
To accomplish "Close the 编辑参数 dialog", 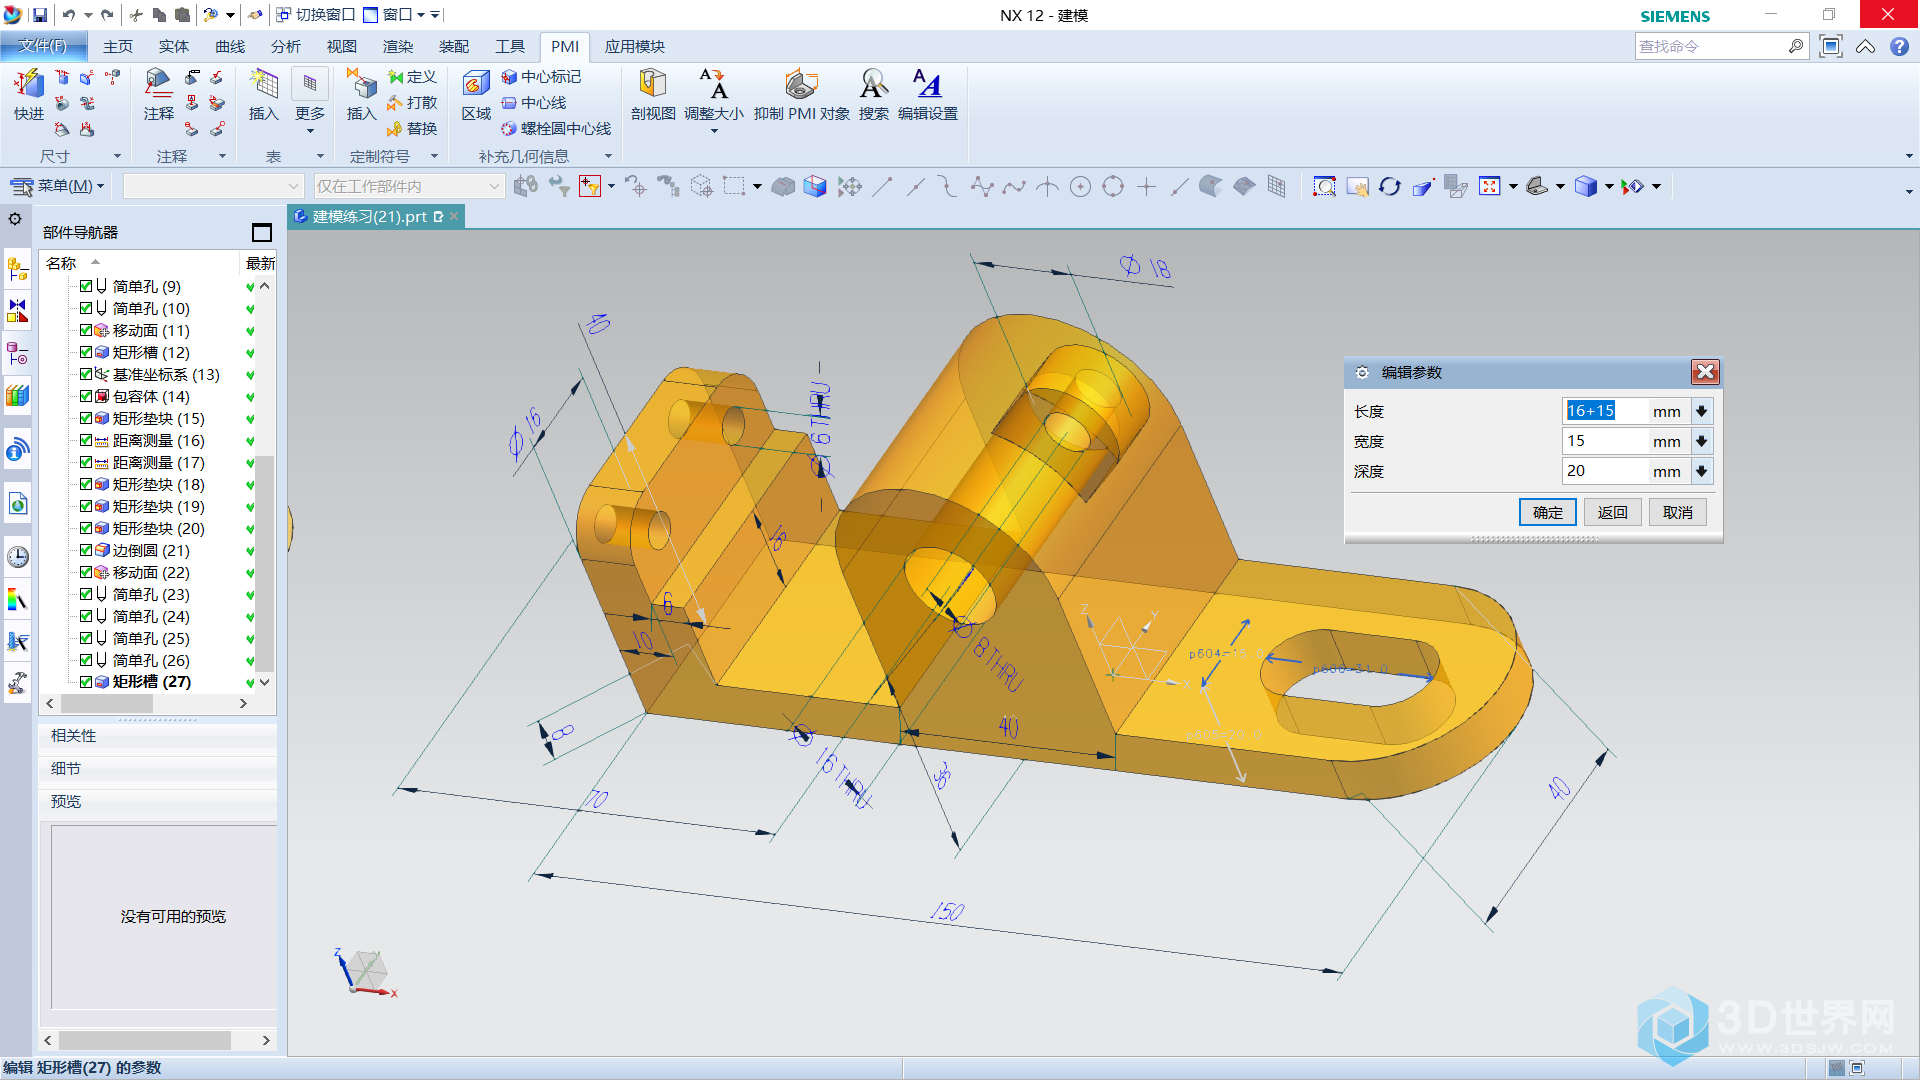I will (x=1705, y=372).
